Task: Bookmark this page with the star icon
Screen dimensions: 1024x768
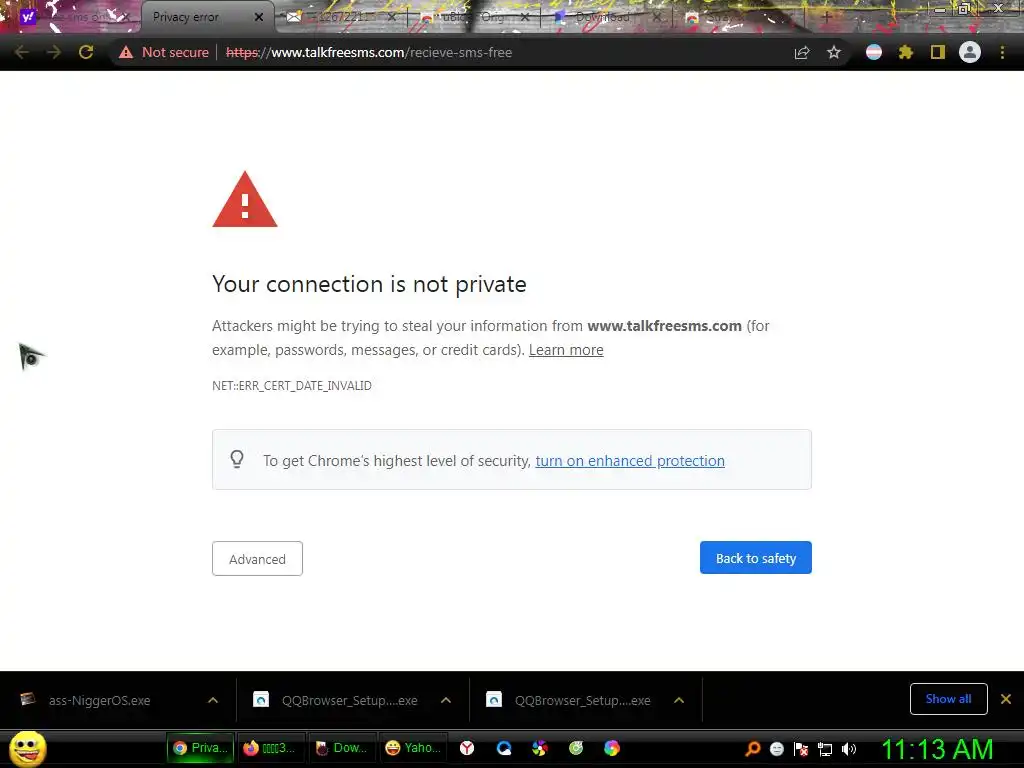Action: 834,52
